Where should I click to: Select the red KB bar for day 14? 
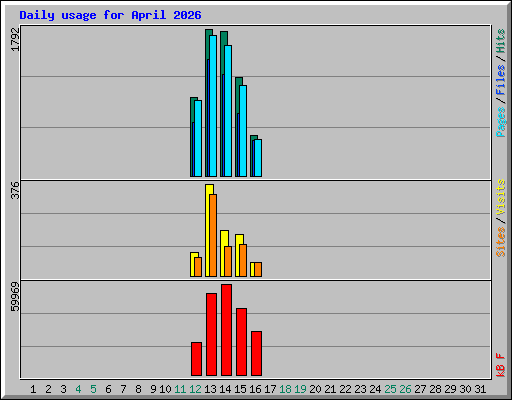(226, 330)
